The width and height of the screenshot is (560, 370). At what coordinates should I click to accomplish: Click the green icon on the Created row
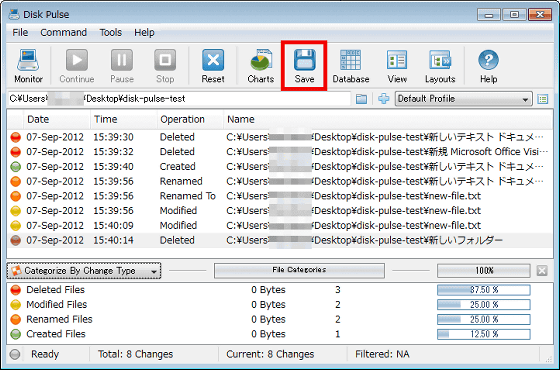tap(15, 167)
